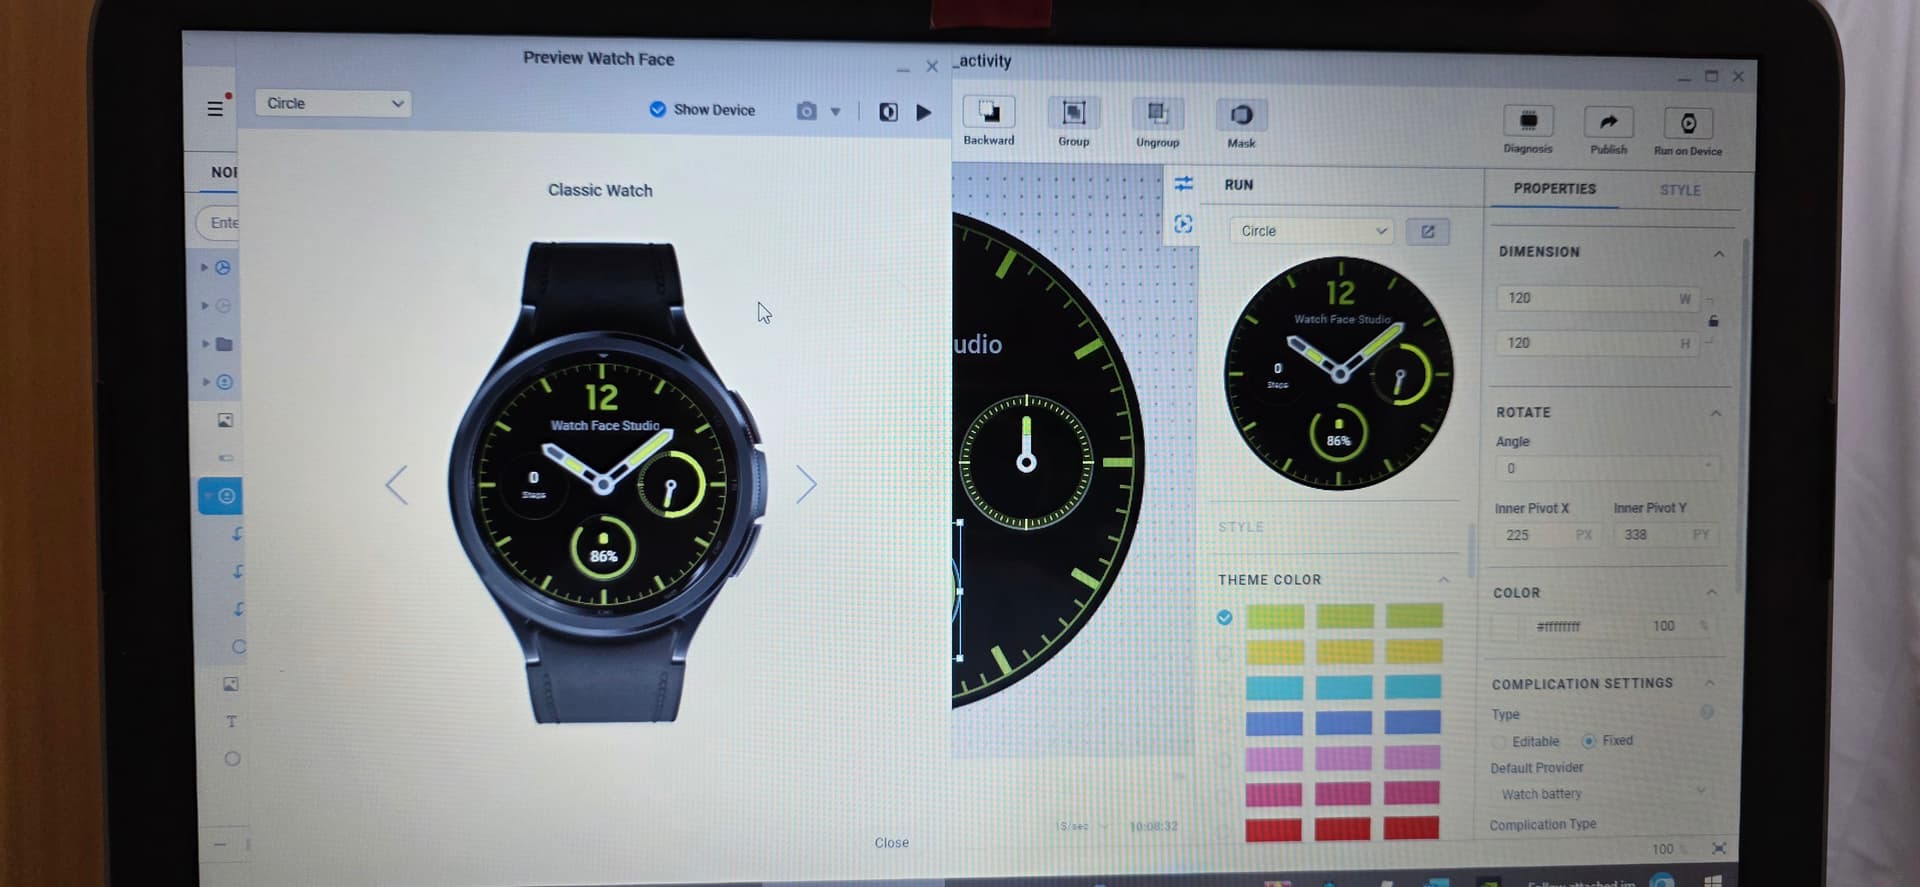Screen dimensions: 1920x887
Task: Open the white color swatch in the Color section
Action: coord(1506,627)
